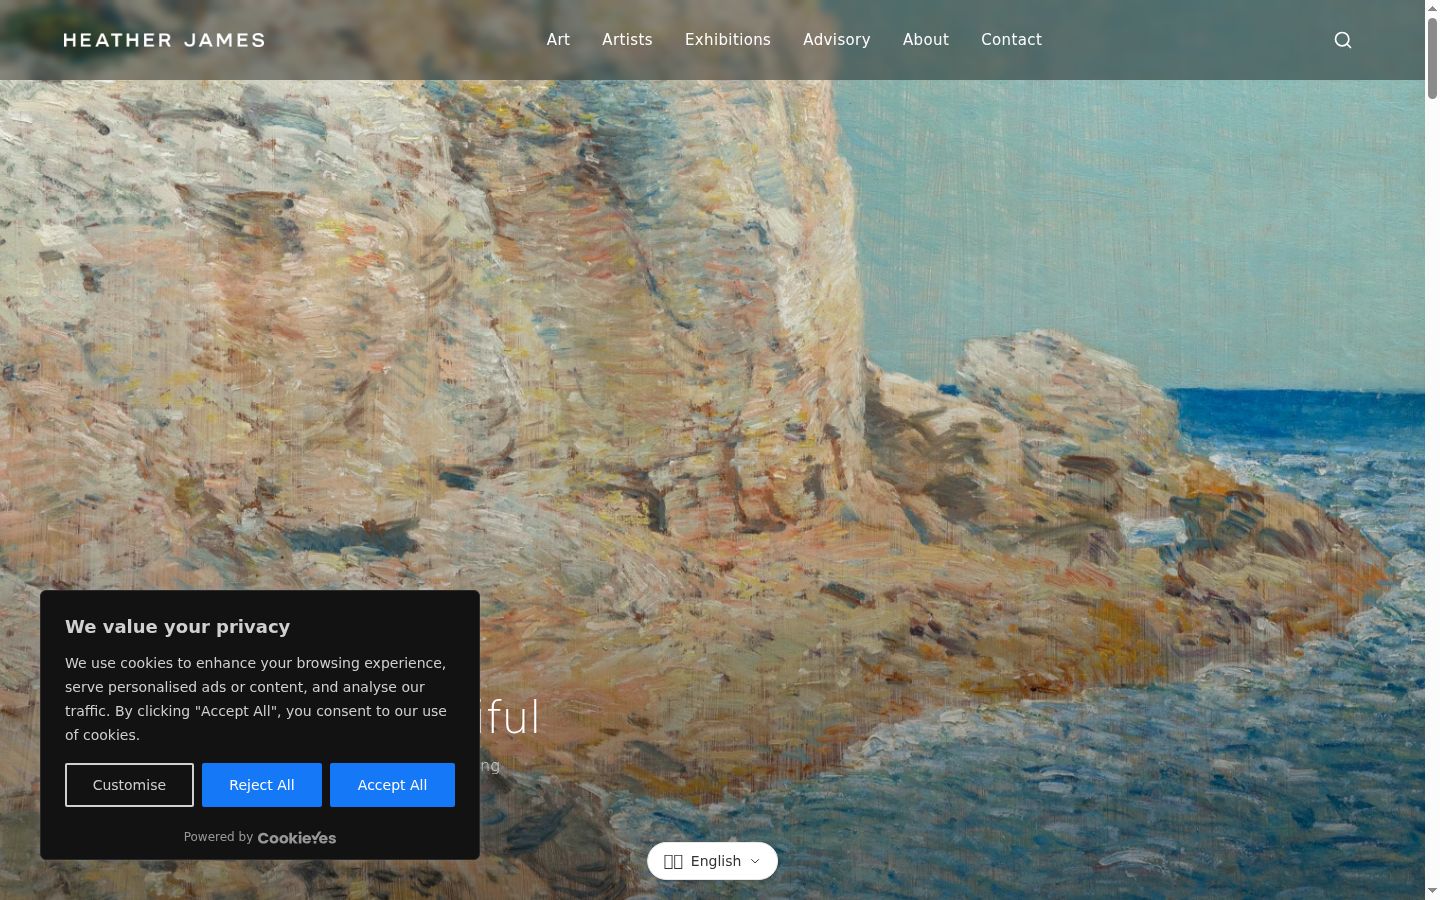Click the page vertical scrollbar thumb
This screenshot has height=900, width=1440.
1432,58
